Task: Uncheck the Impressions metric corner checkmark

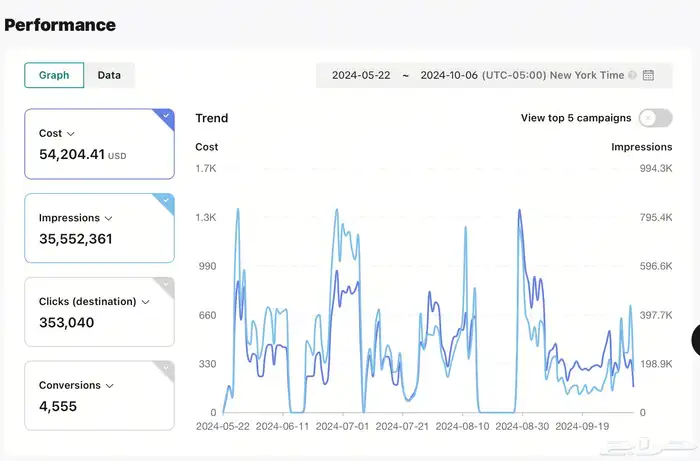Action: 167,200
